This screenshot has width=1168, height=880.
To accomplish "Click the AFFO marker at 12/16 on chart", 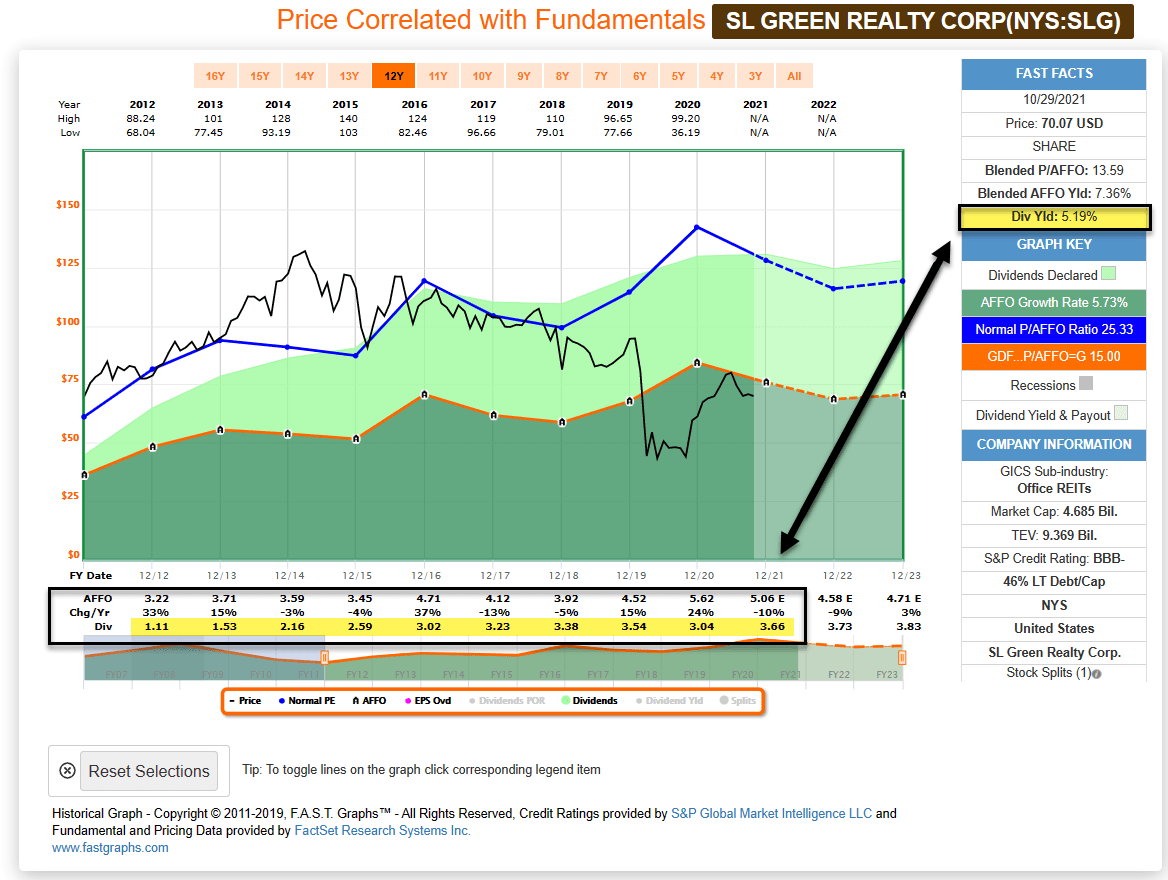I will (x=425, y=395).
